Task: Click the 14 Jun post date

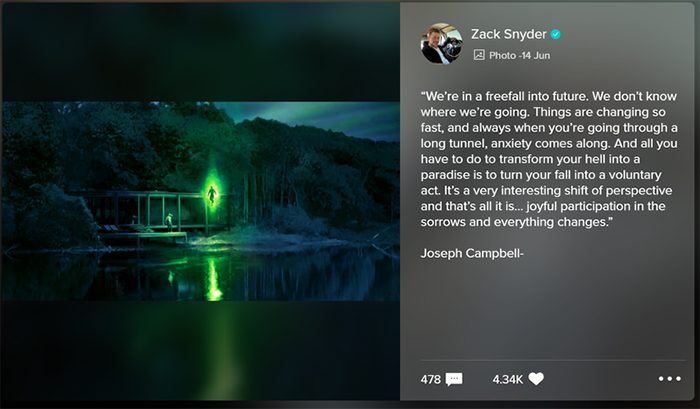Action: click(536, 55)
